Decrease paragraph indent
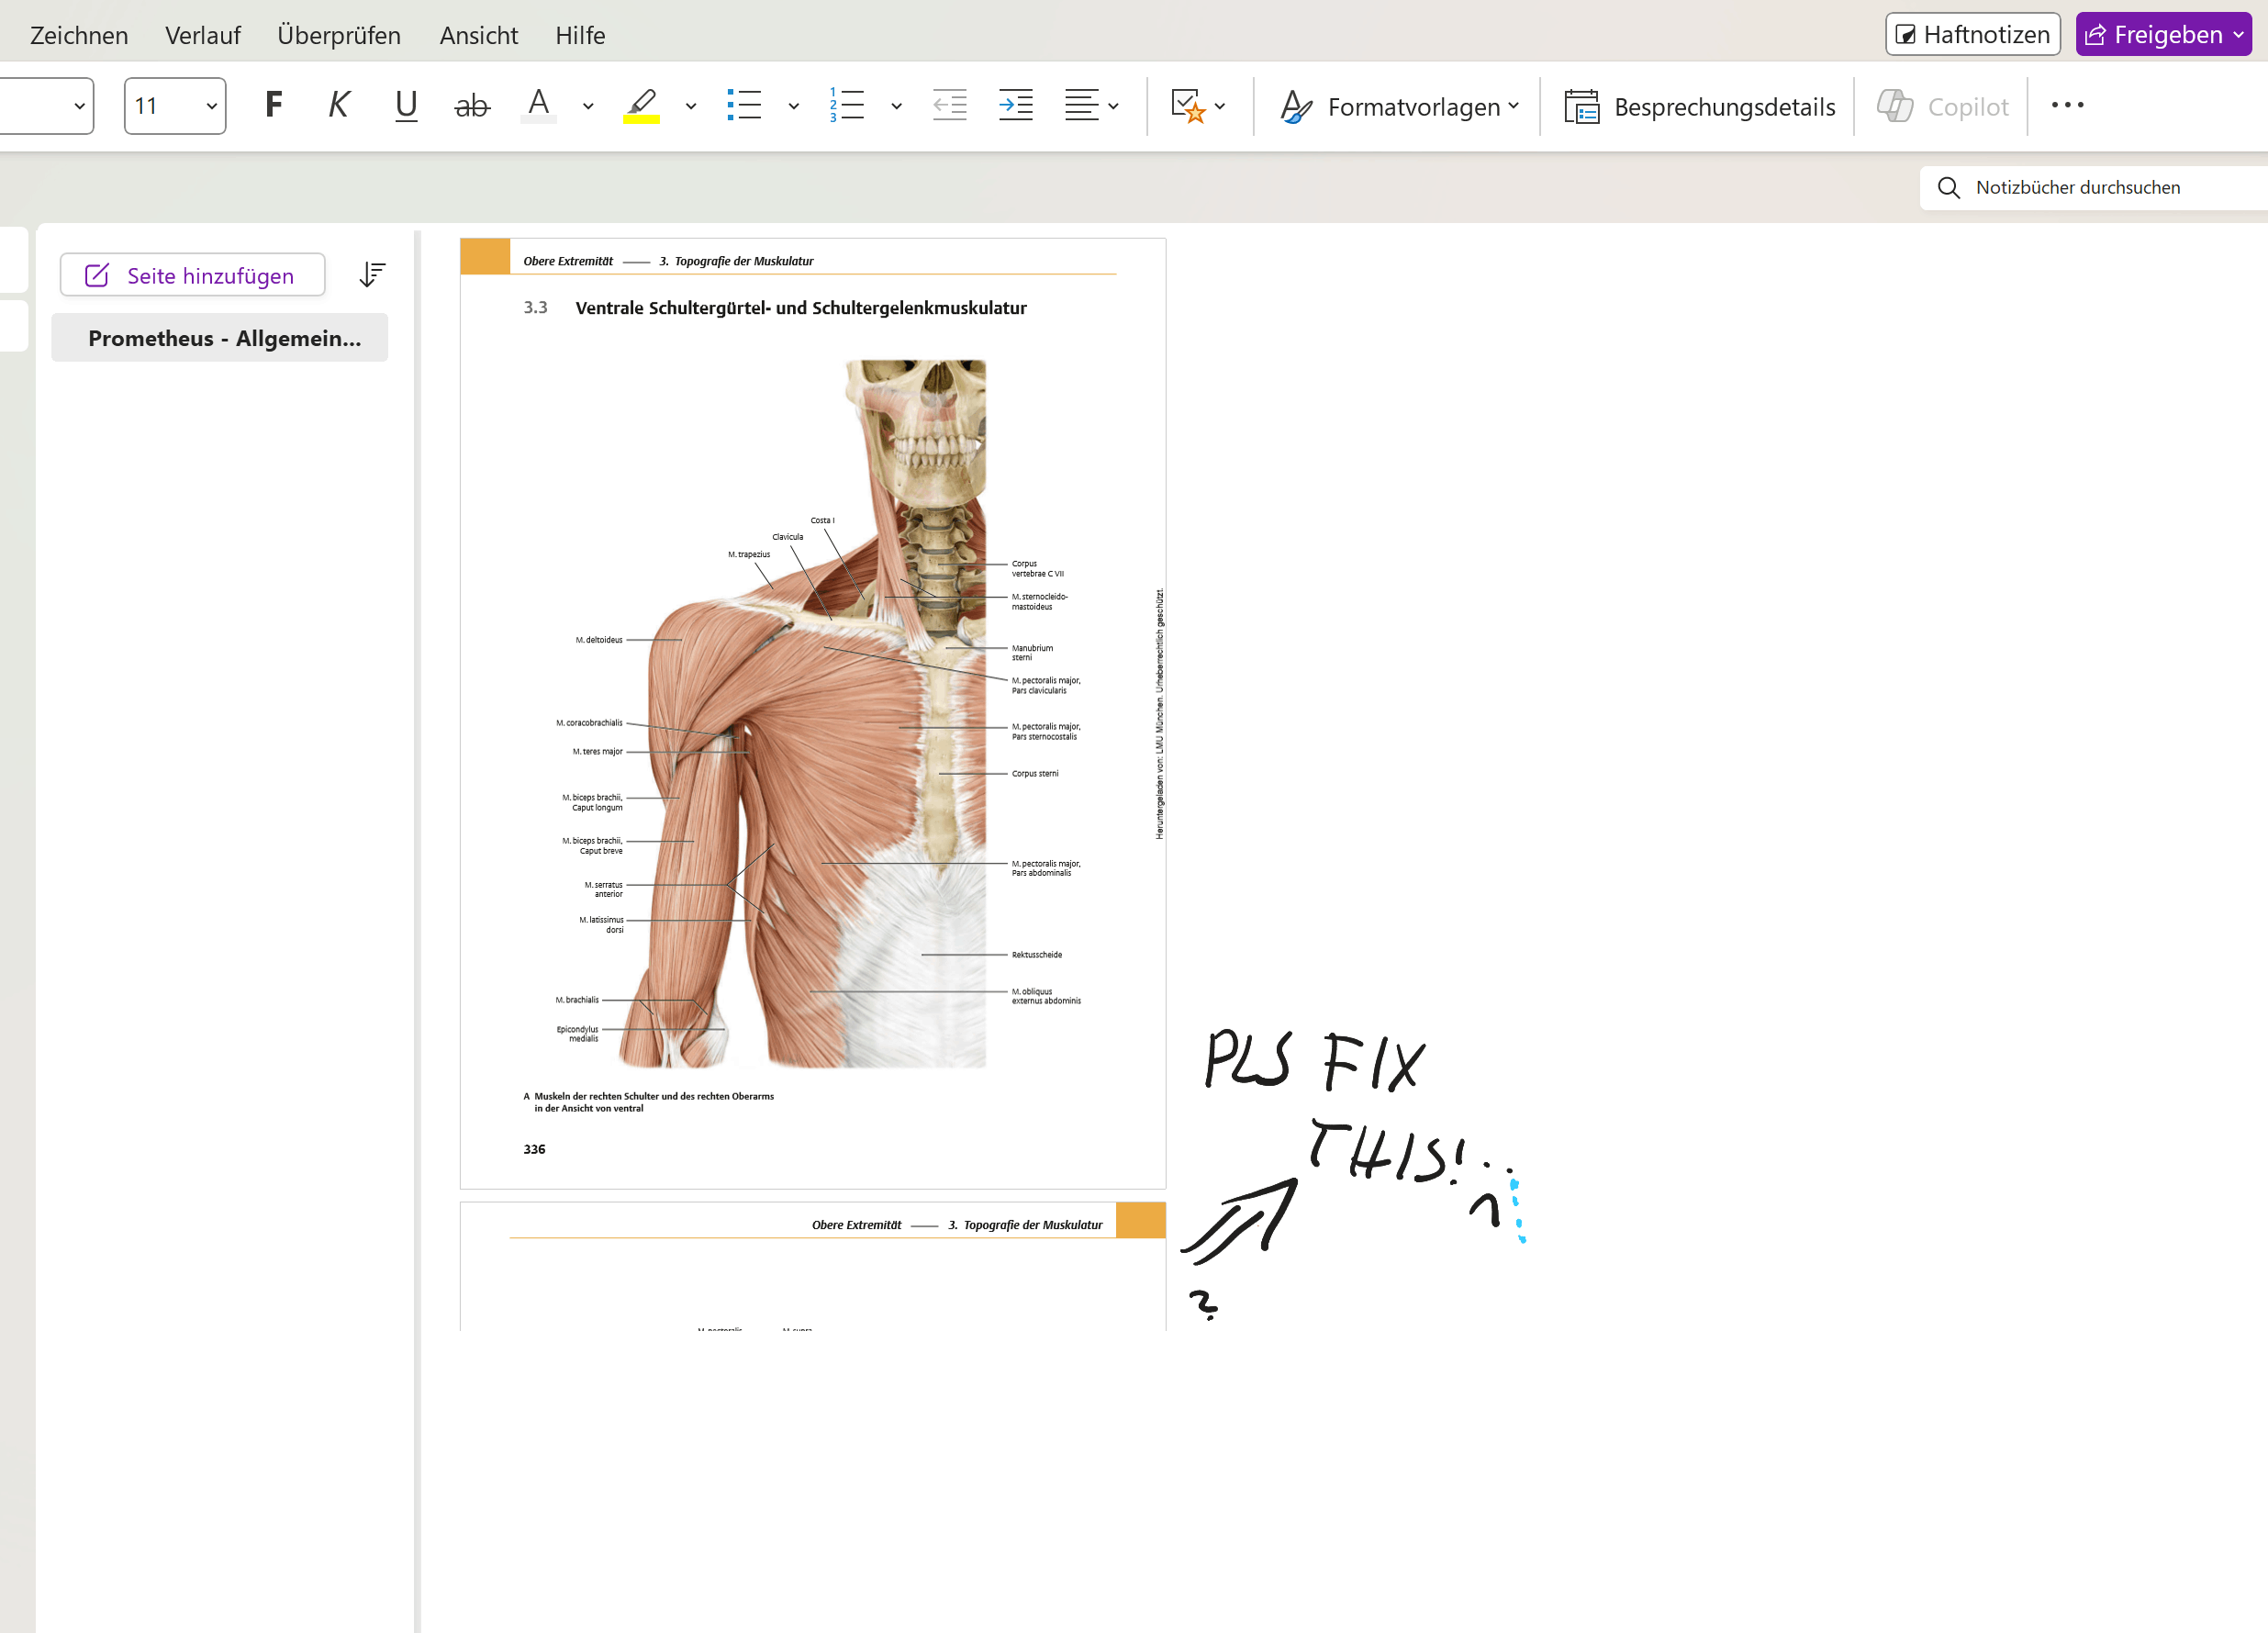 click(x=949, y=105)
